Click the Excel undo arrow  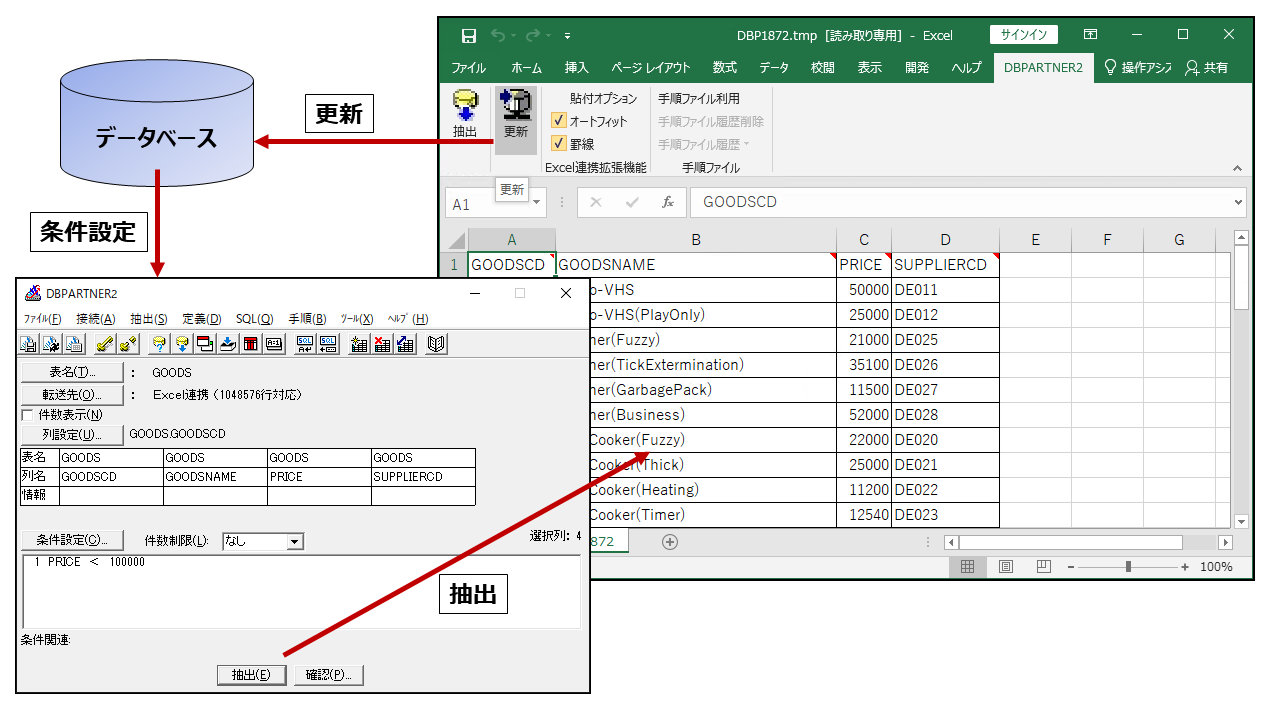click(499, 36)
